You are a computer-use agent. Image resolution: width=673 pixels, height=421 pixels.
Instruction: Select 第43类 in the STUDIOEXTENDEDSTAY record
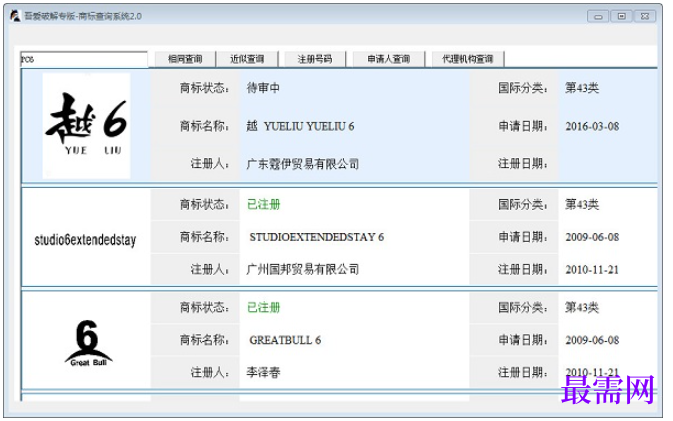[582, 204]
